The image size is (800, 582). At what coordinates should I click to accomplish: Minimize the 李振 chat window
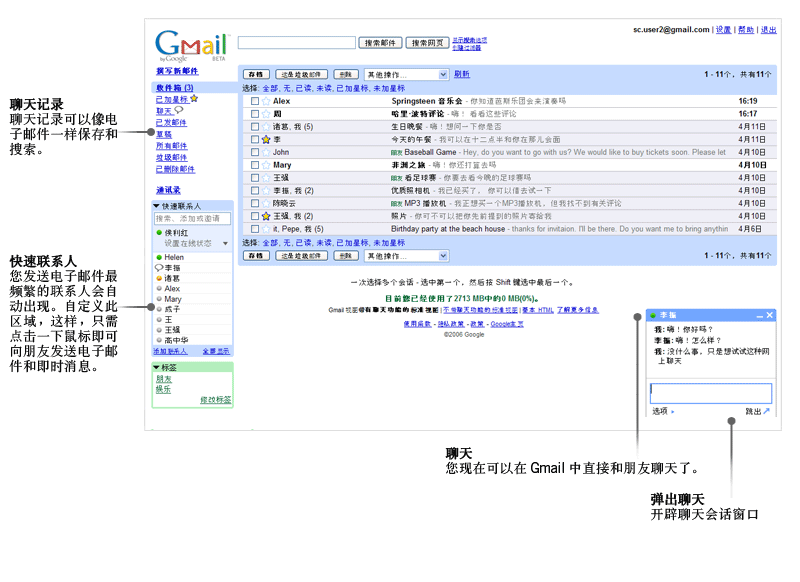(759, 316)
